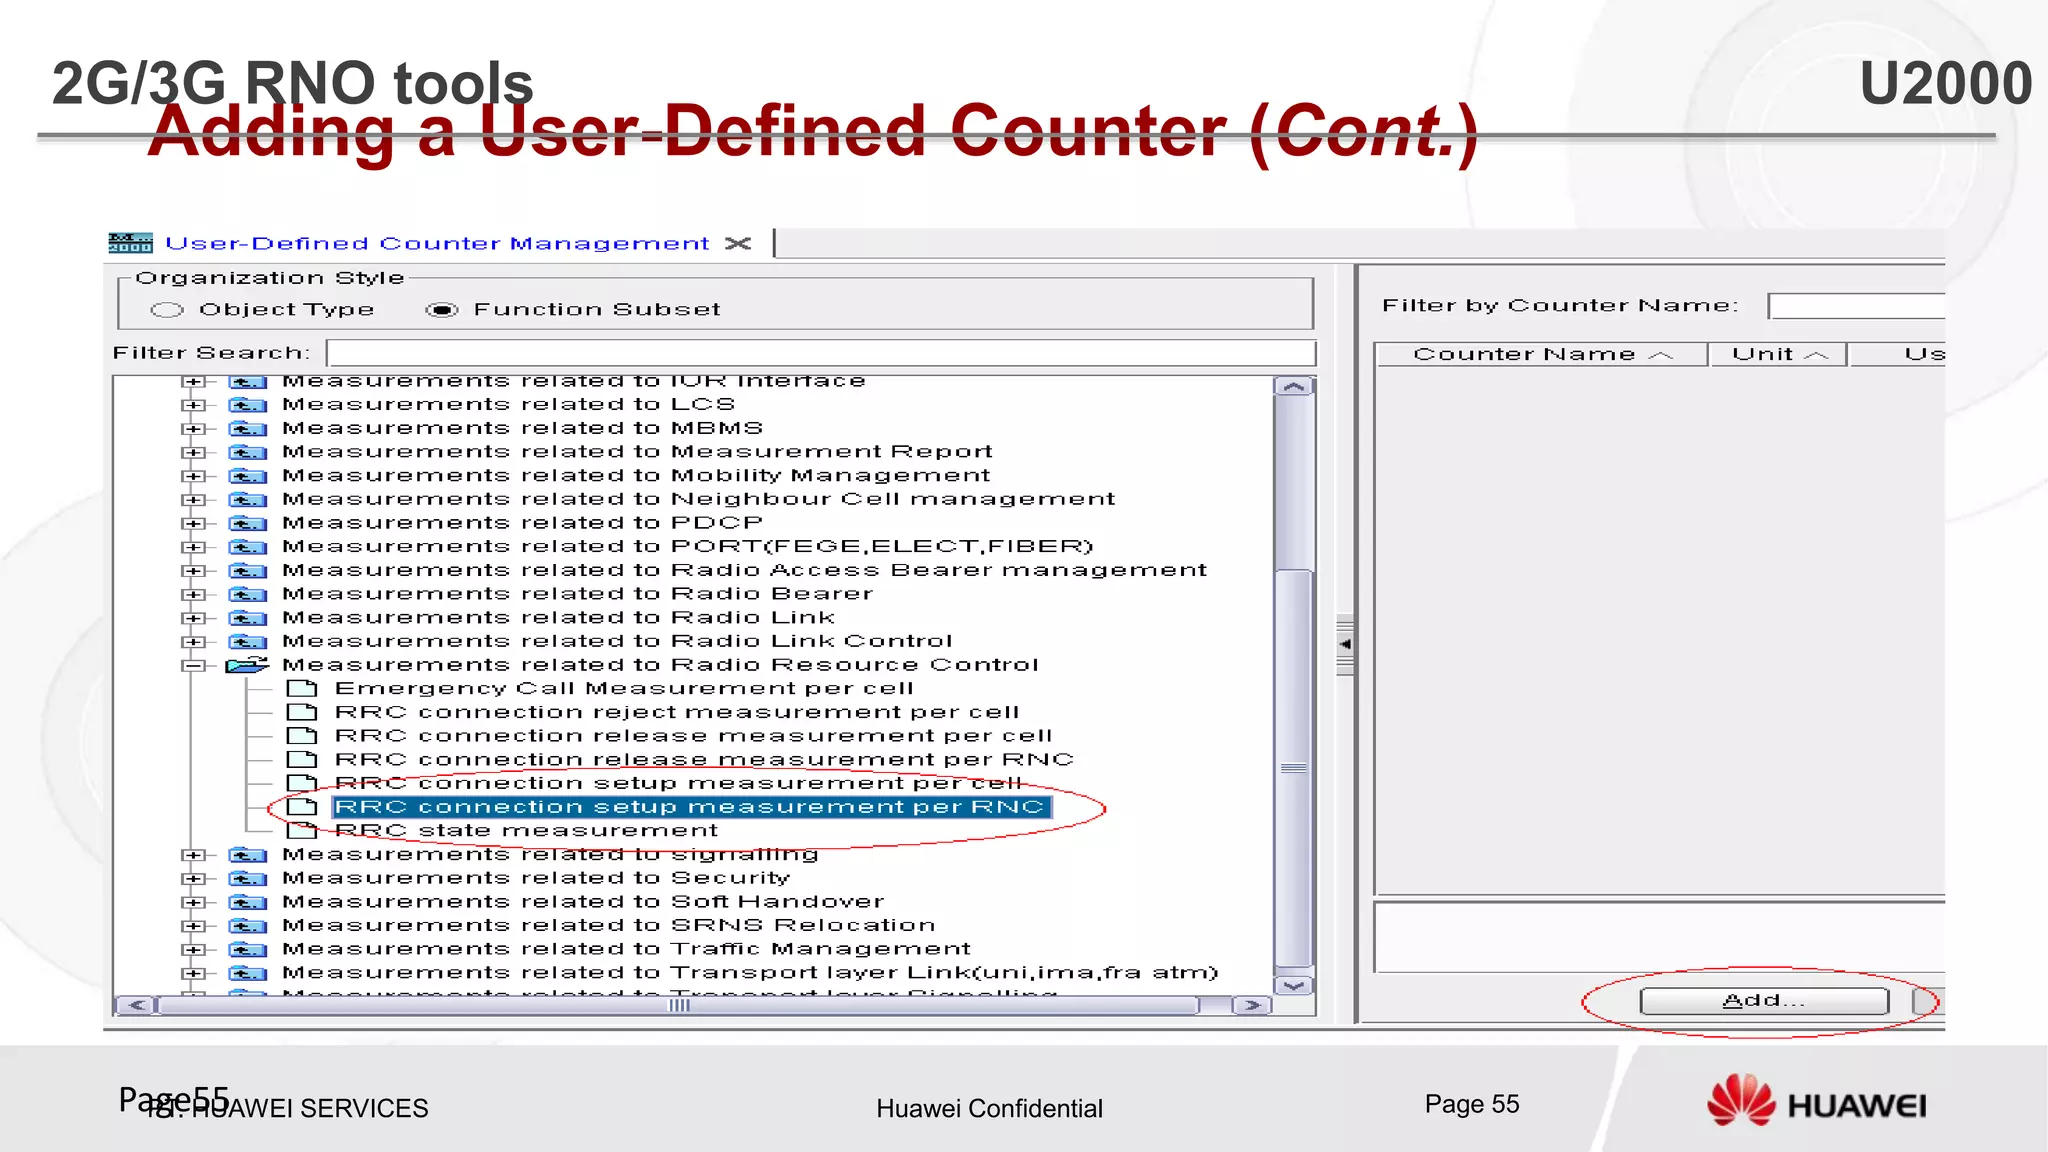Click folder icon for LCS measurements
The height and width of the screenshot is (1152, 2048).
pos(247,405)
